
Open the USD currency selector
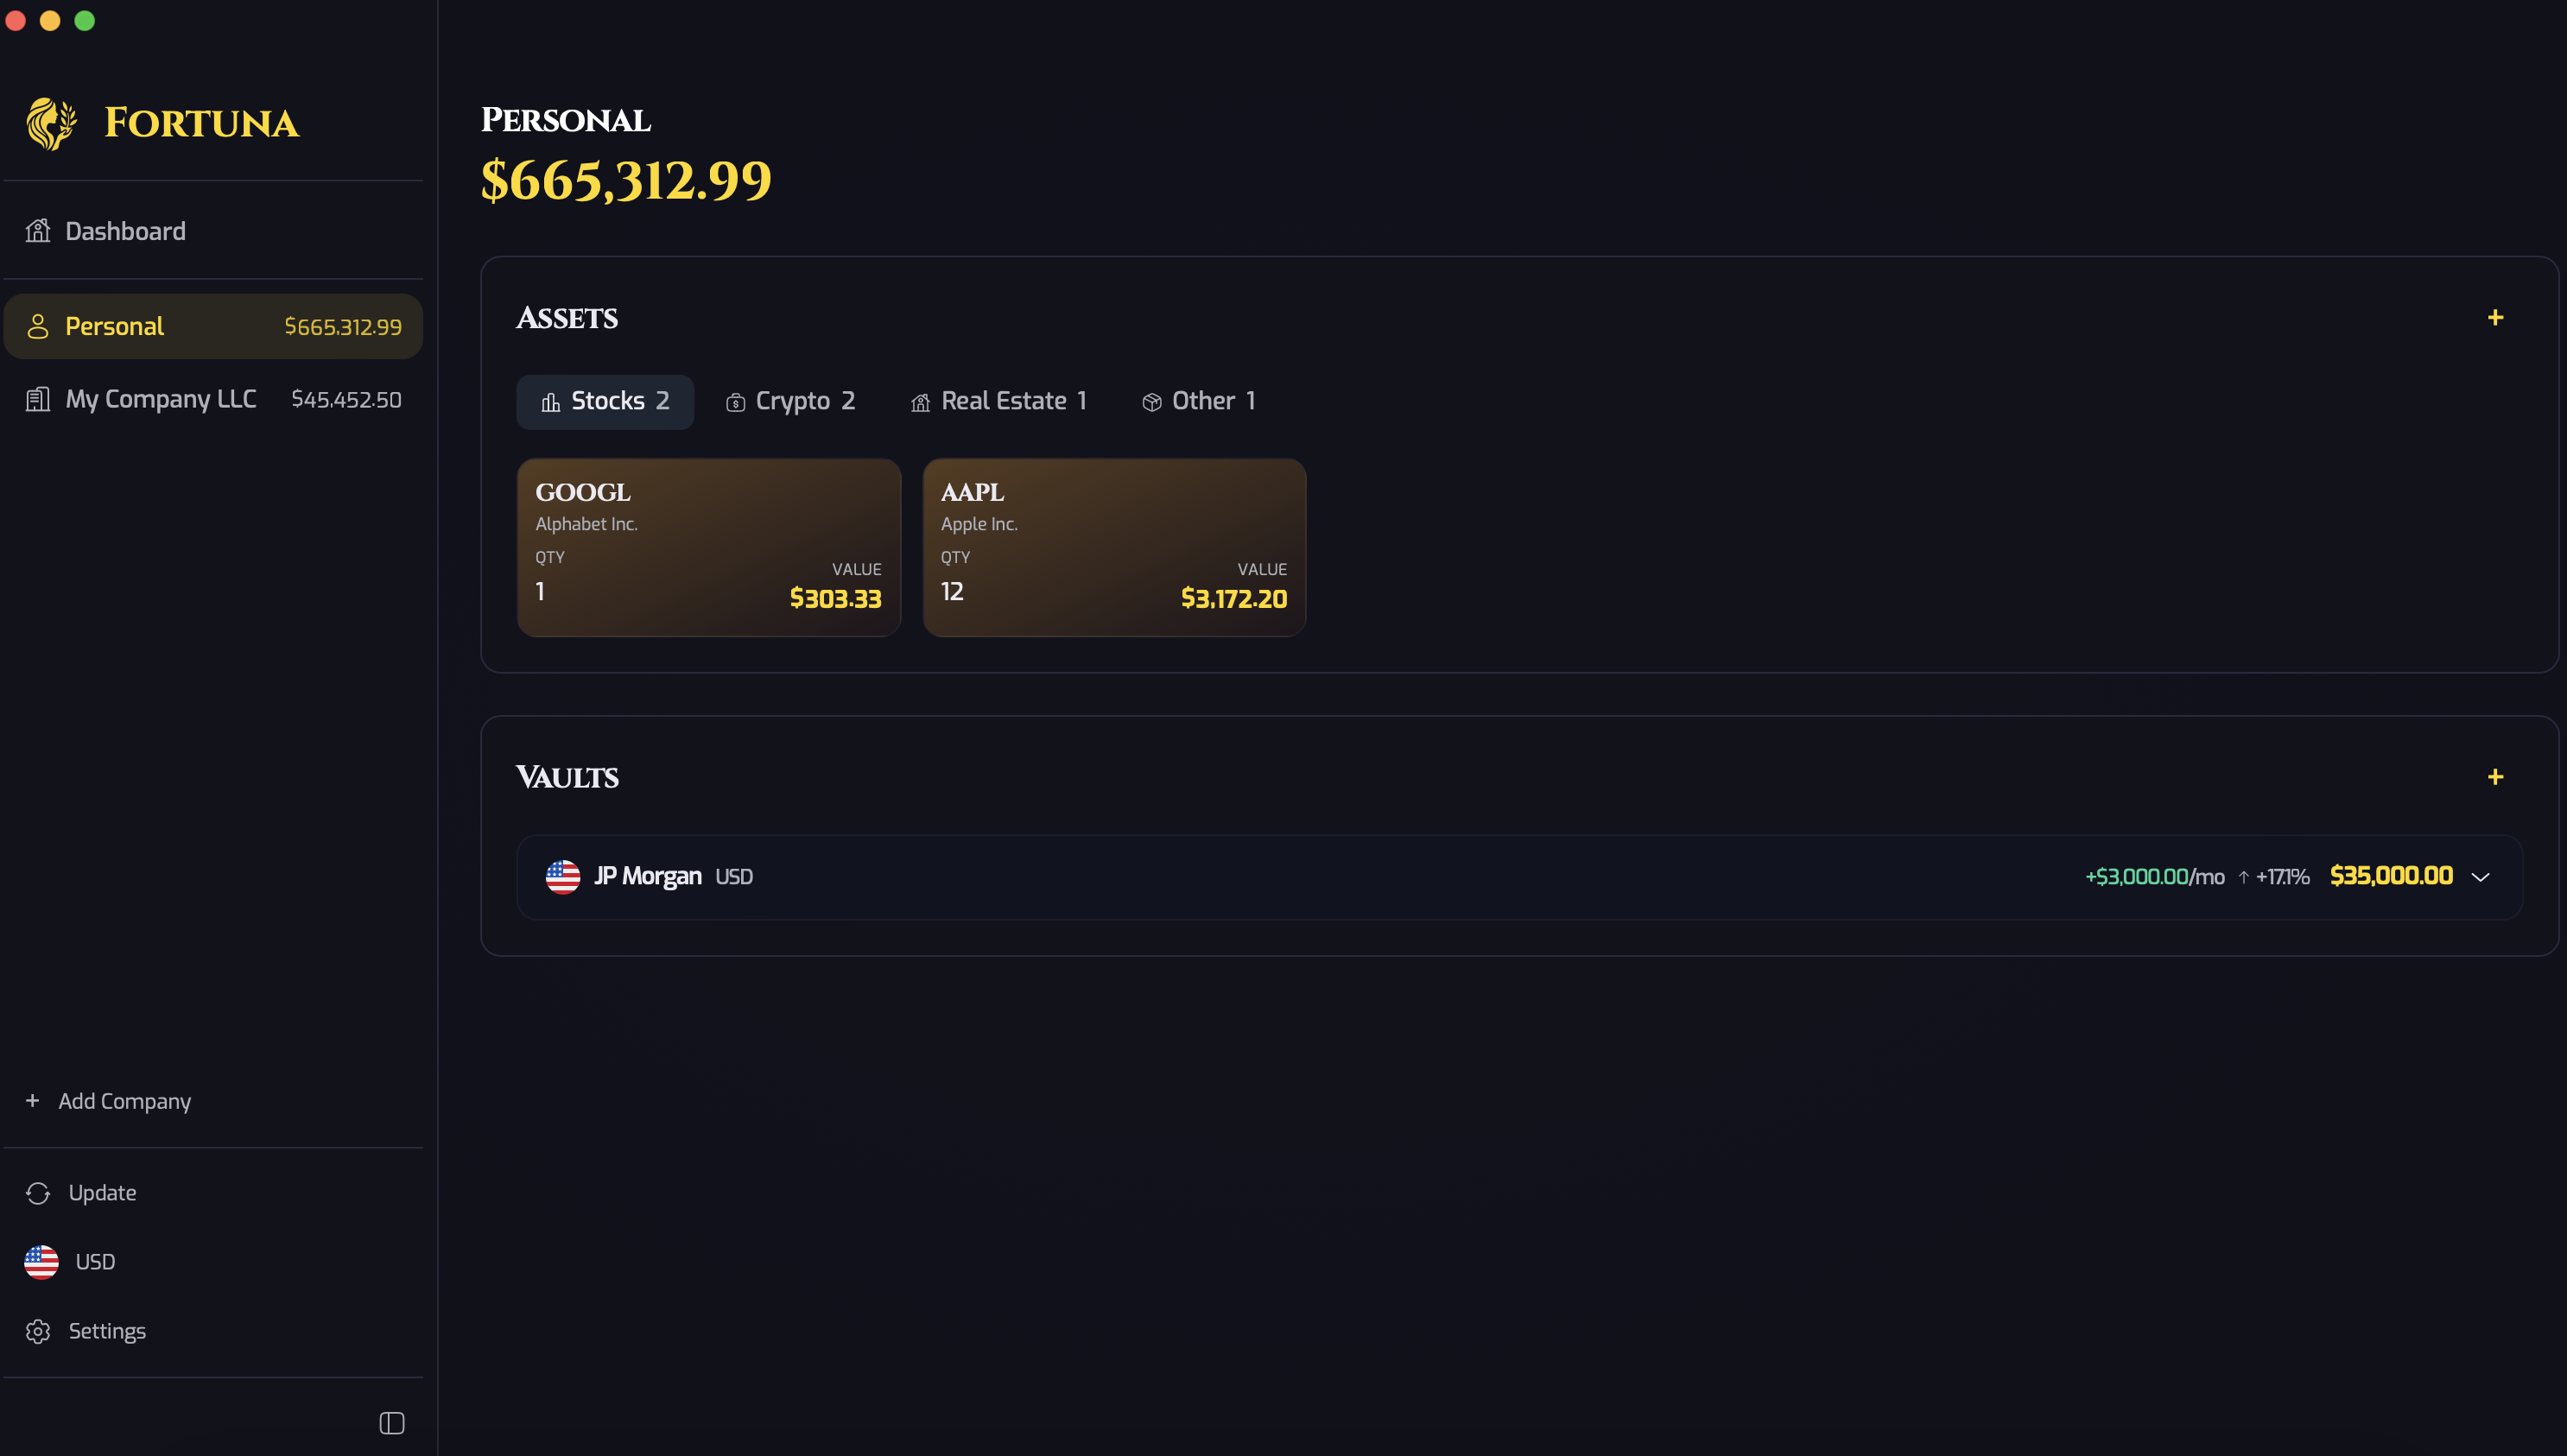70,1262
